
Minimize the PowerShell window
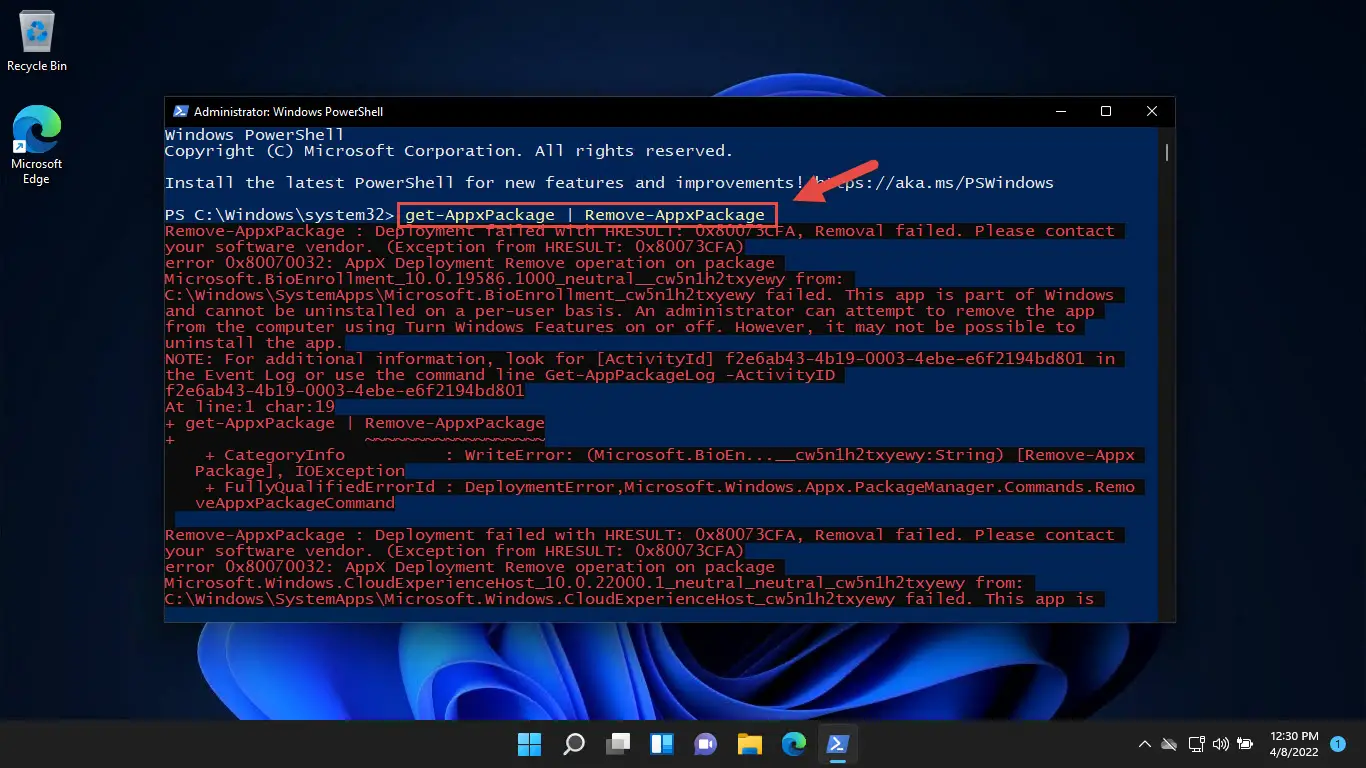pos(1060,111)
